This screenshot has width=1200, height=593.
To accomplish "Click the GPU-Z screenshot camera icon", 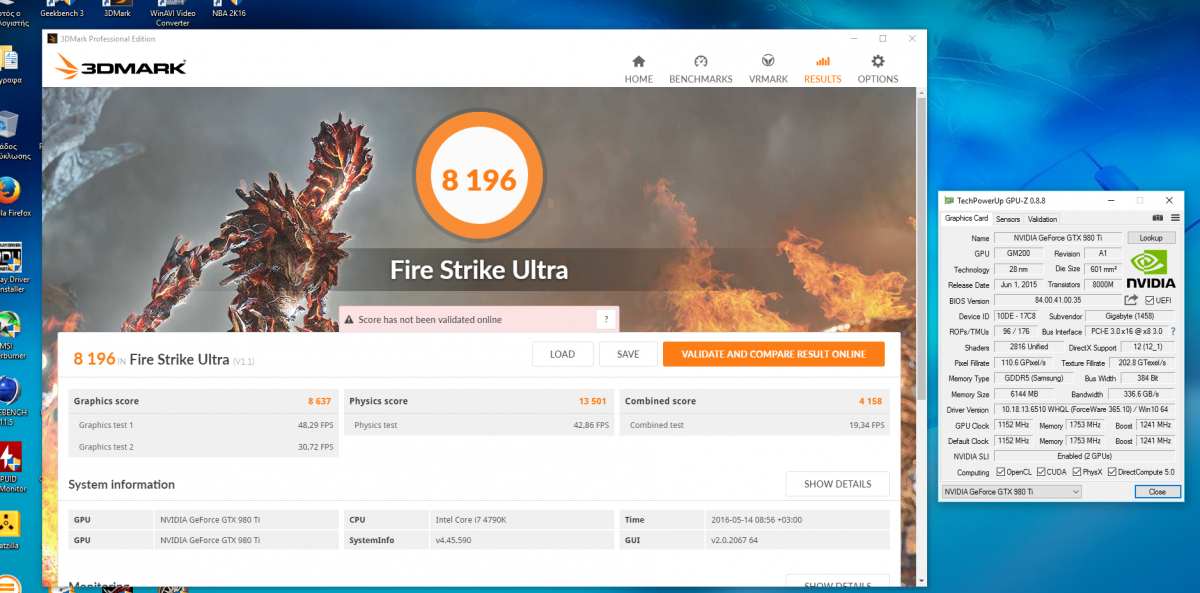I will (1157, 218).
